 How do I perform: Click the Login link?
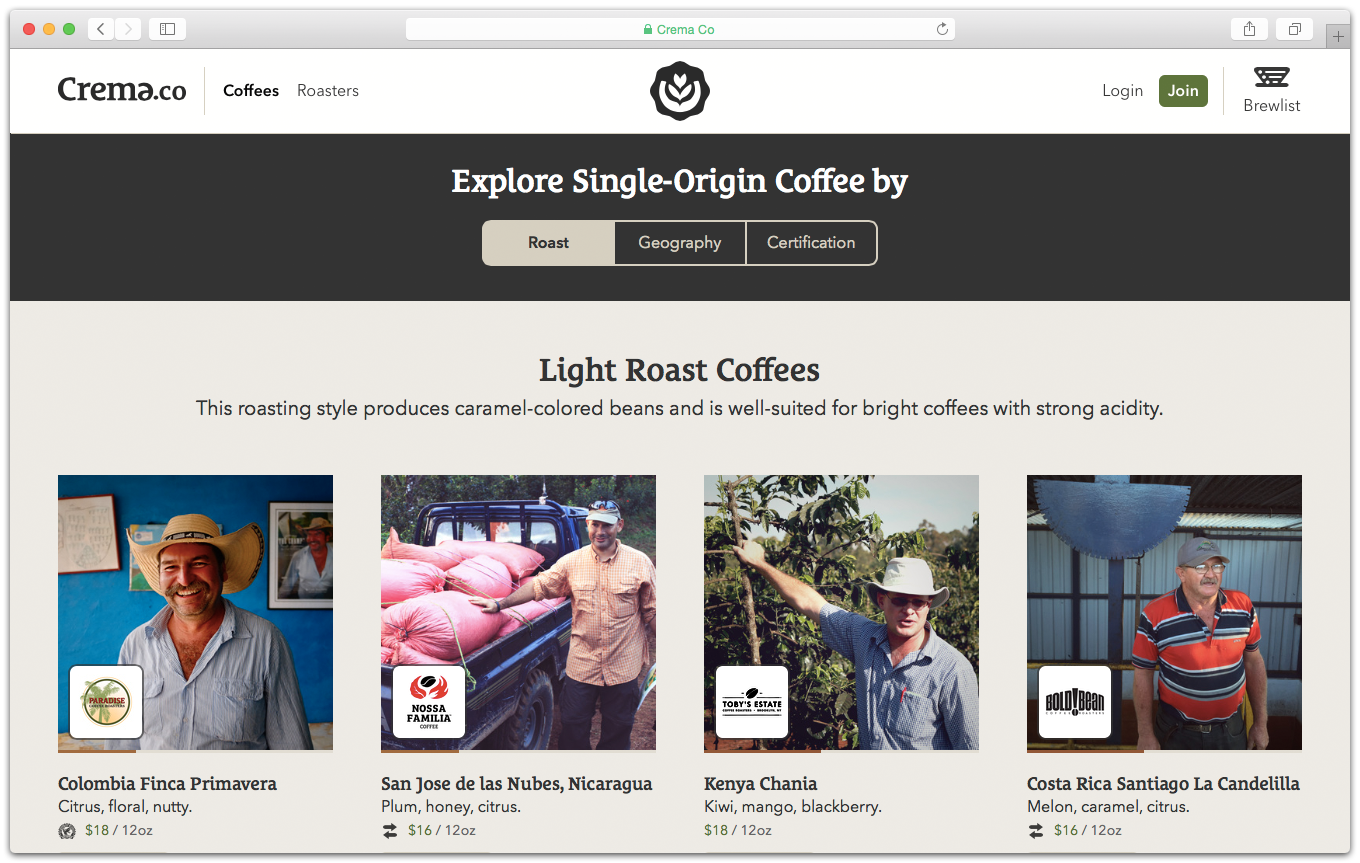(1122, 90)
